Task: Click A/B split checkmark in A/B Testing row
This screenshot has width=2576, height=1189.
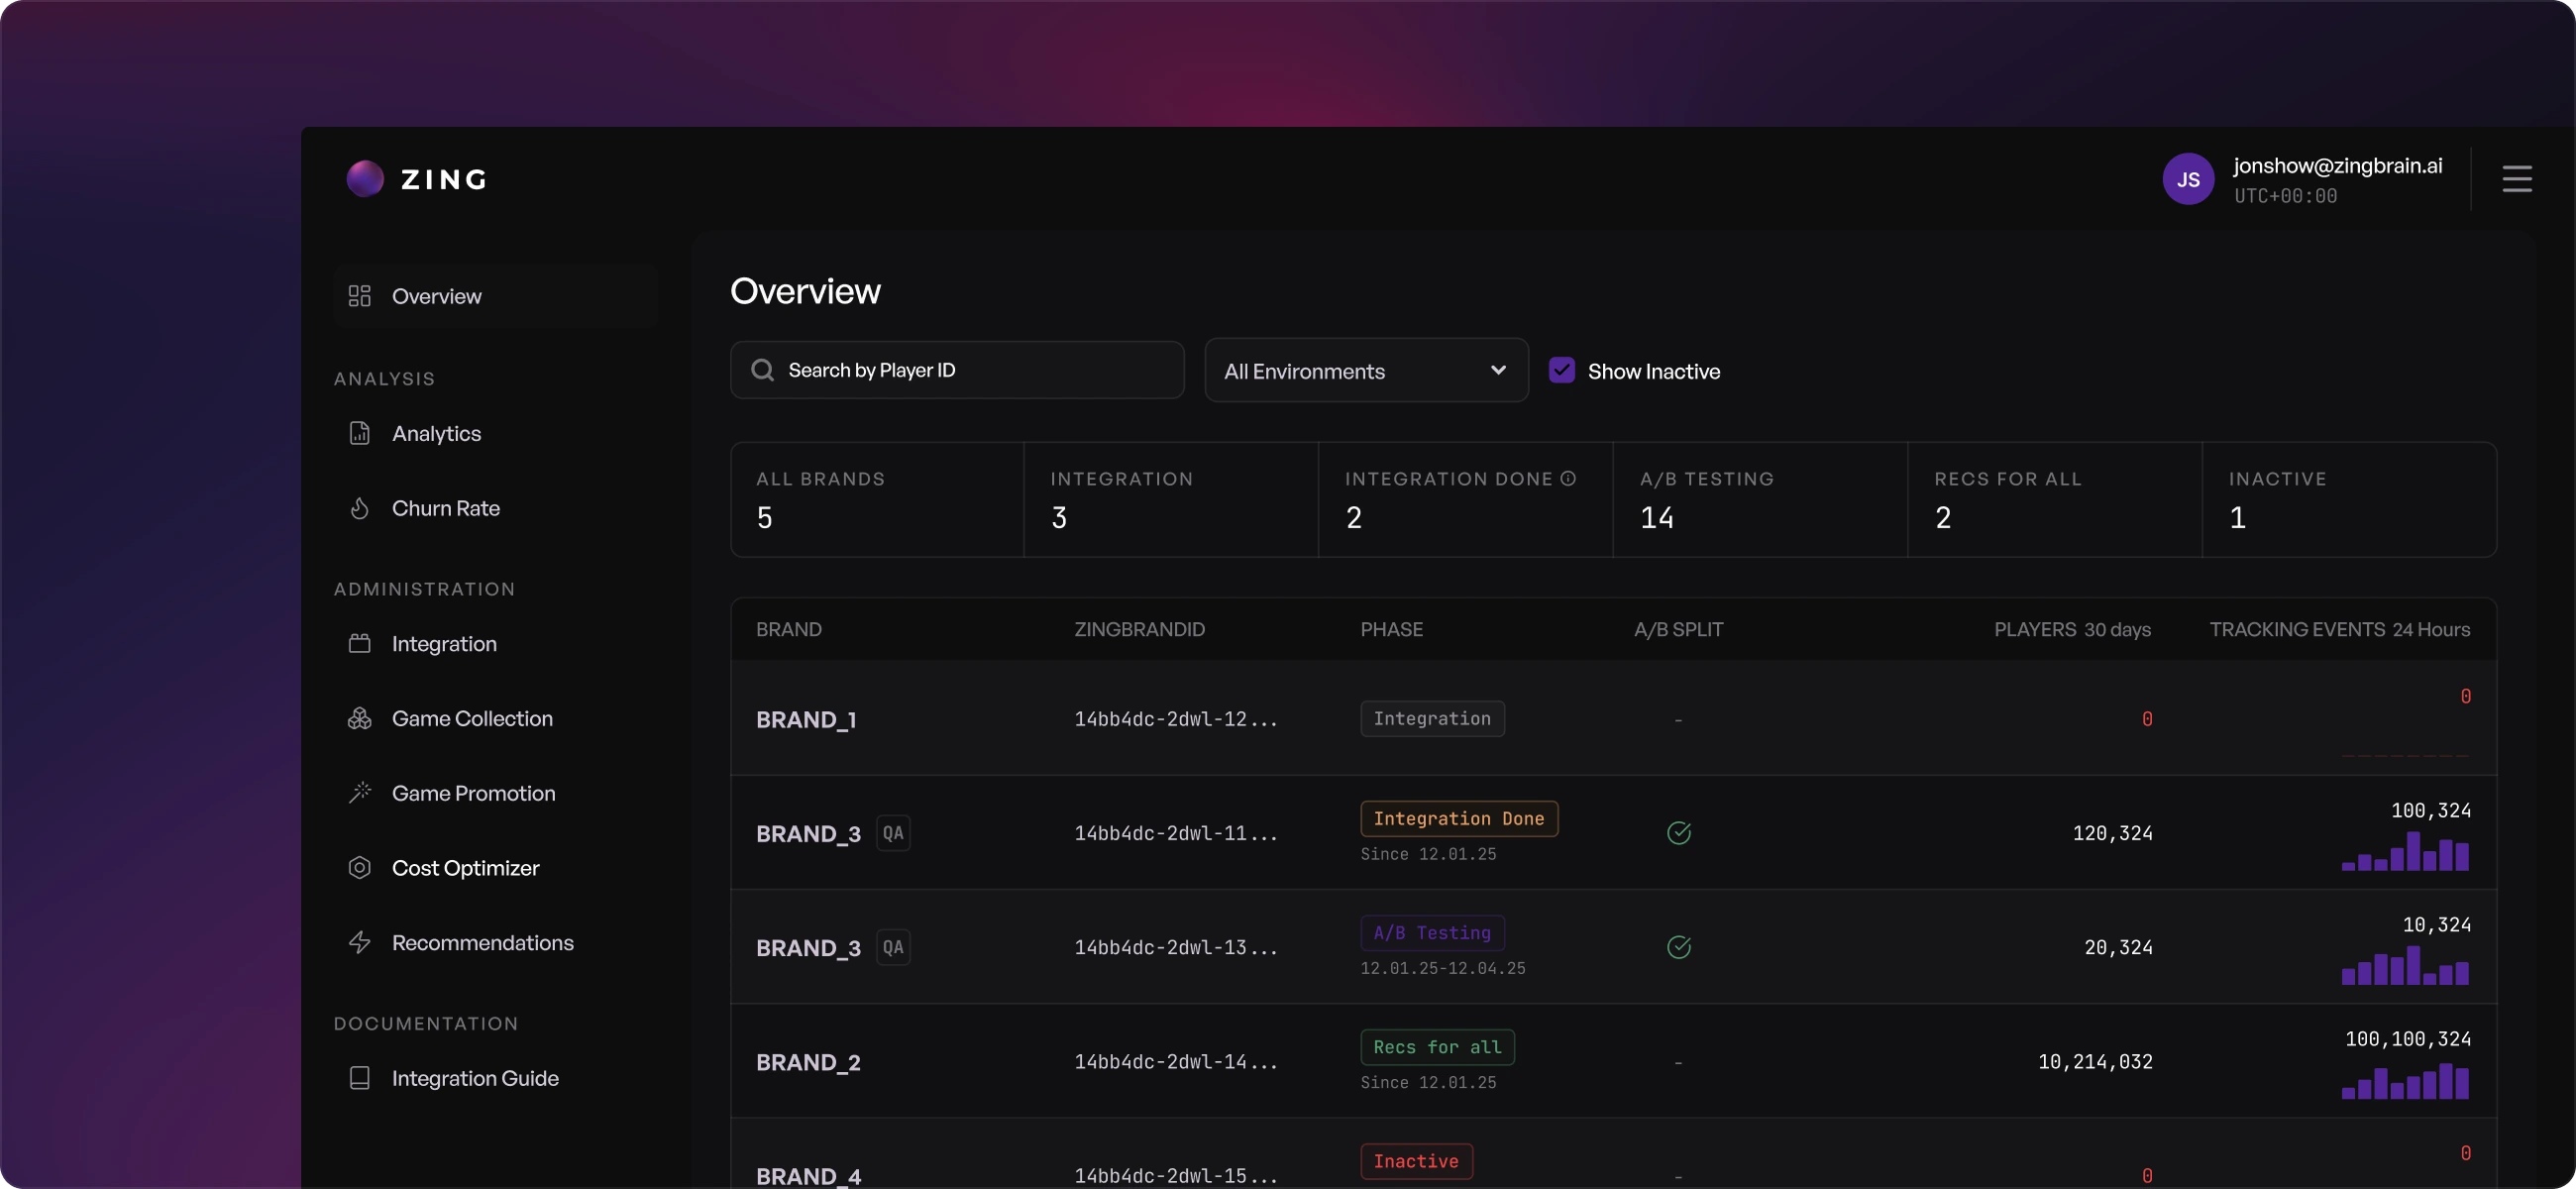Action: pyautogui.click(x=1679, y=946)
